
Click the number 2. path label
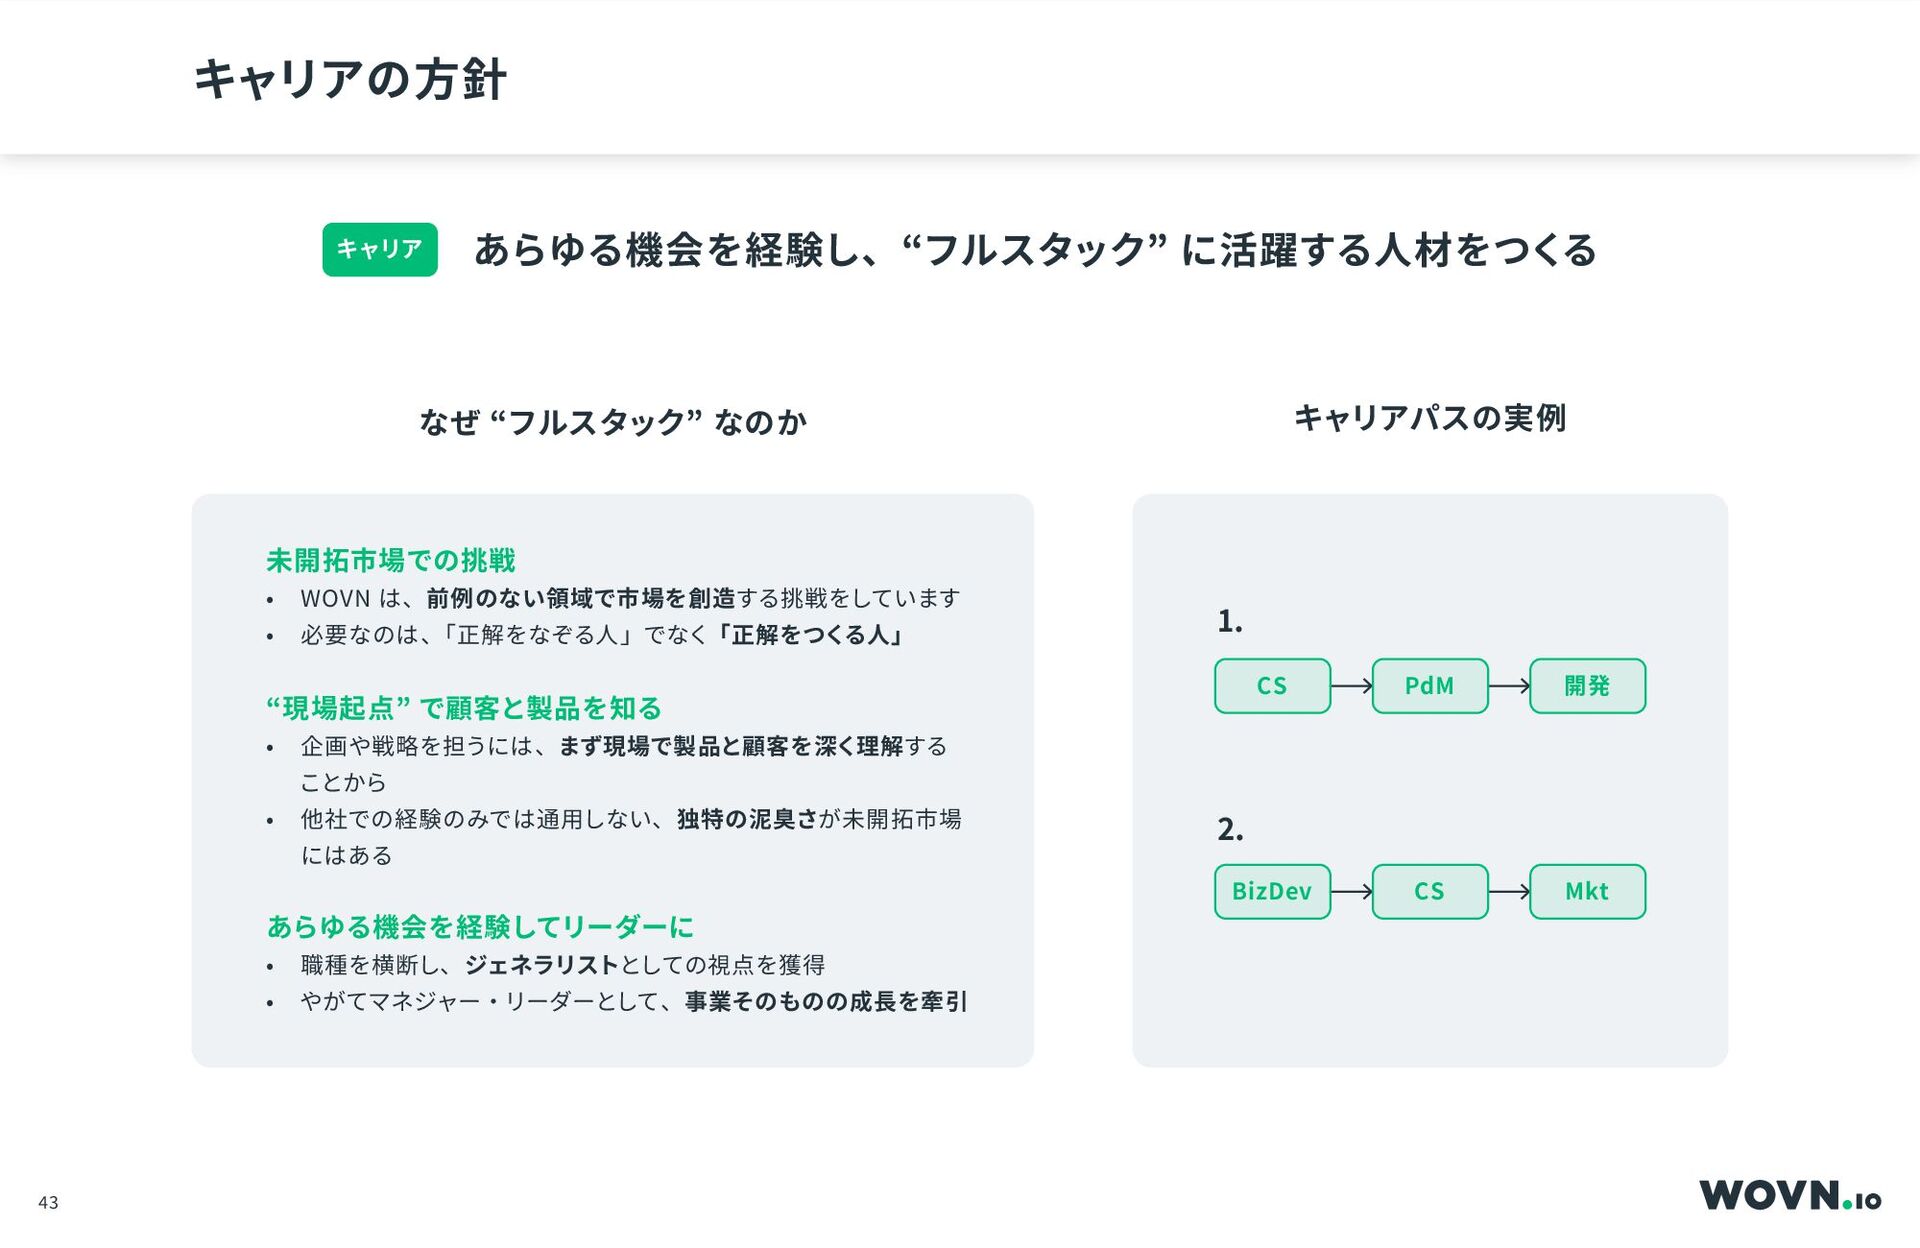coord(1230,829)
